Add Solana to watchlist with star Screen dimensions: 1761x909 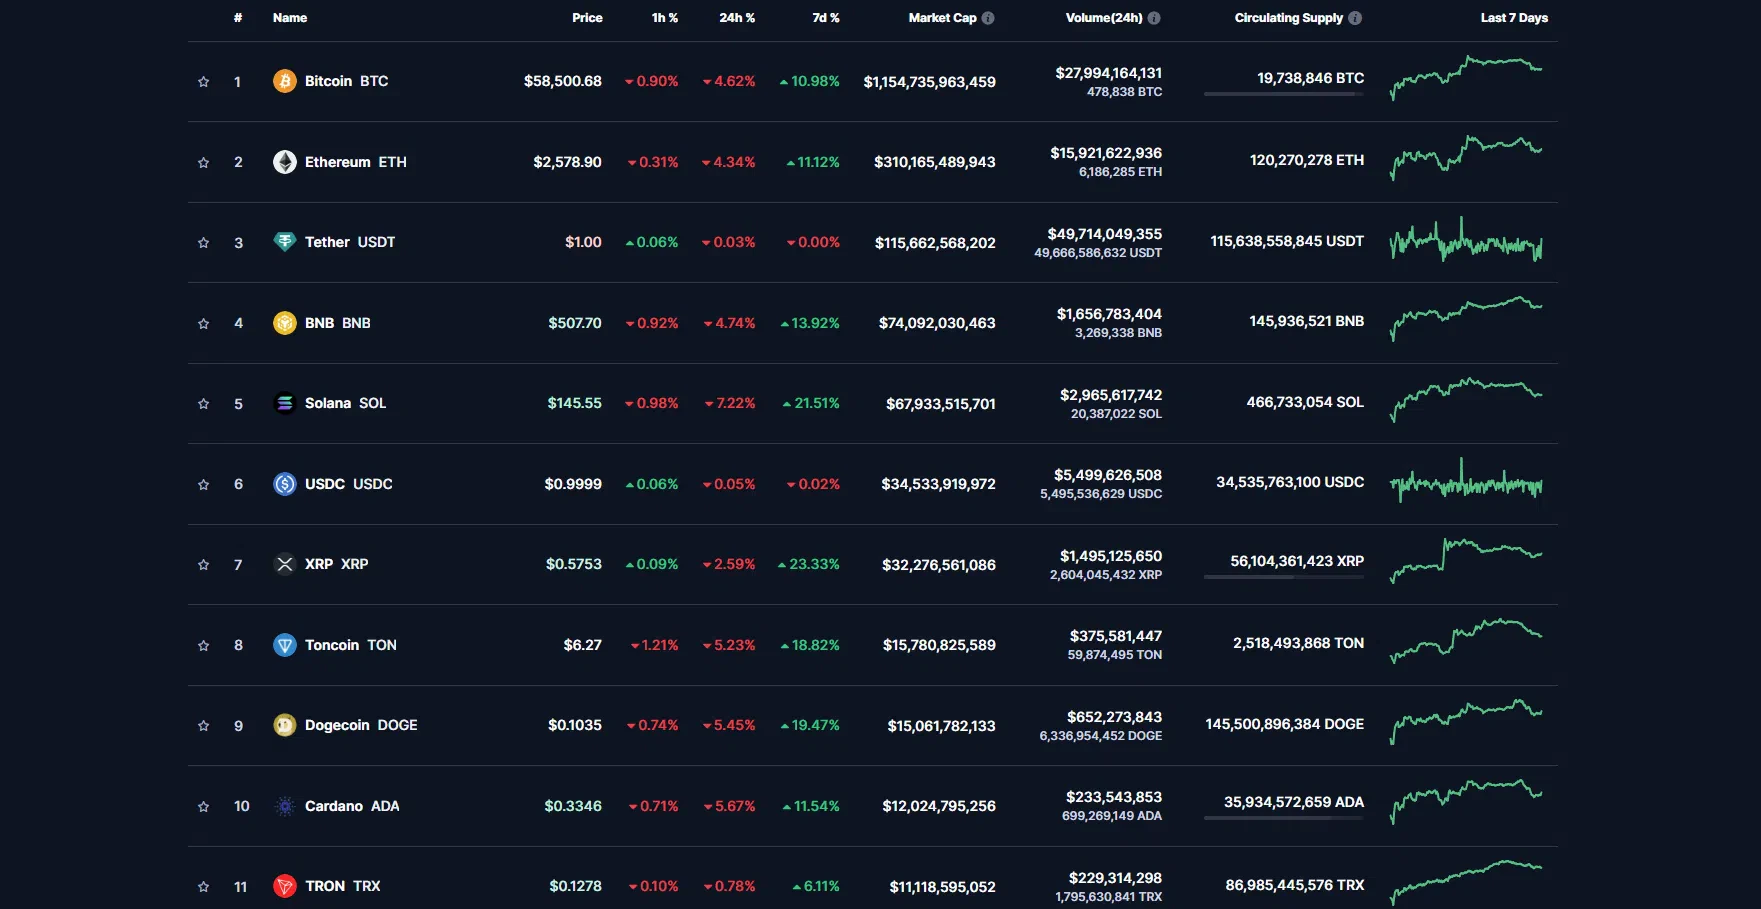(x=204, y=404)
